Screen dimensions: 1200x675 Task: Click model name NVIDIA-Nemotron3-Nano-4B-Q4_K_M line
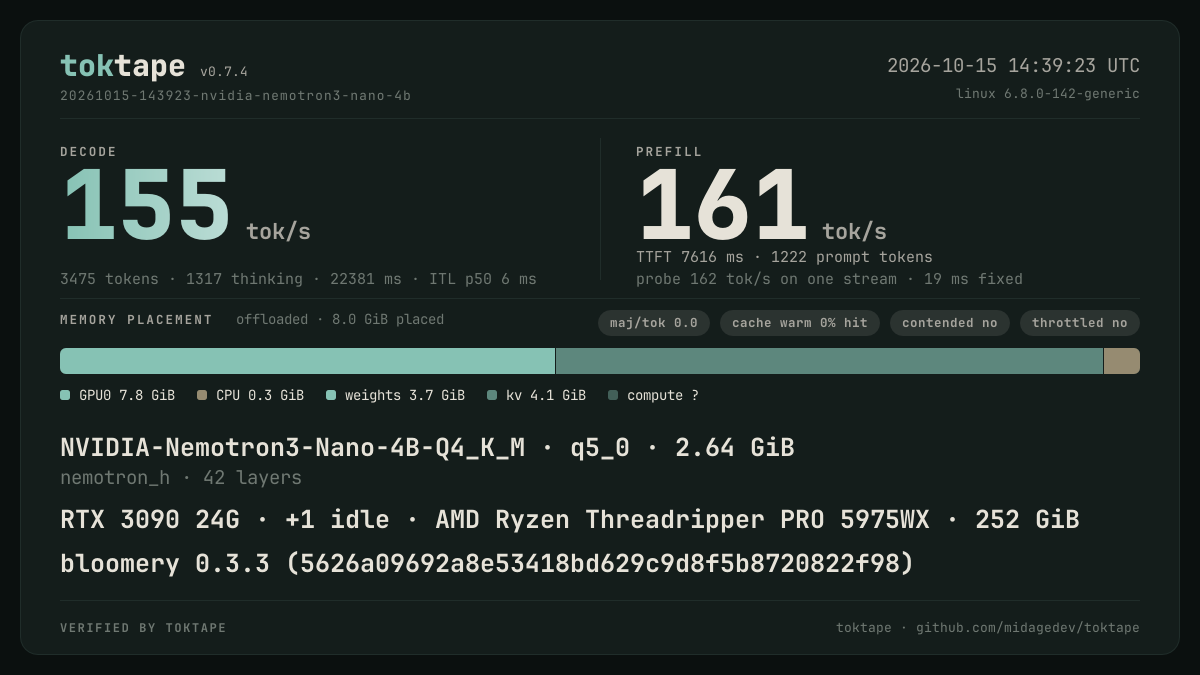pyautogui.click(x=427, y=448)
